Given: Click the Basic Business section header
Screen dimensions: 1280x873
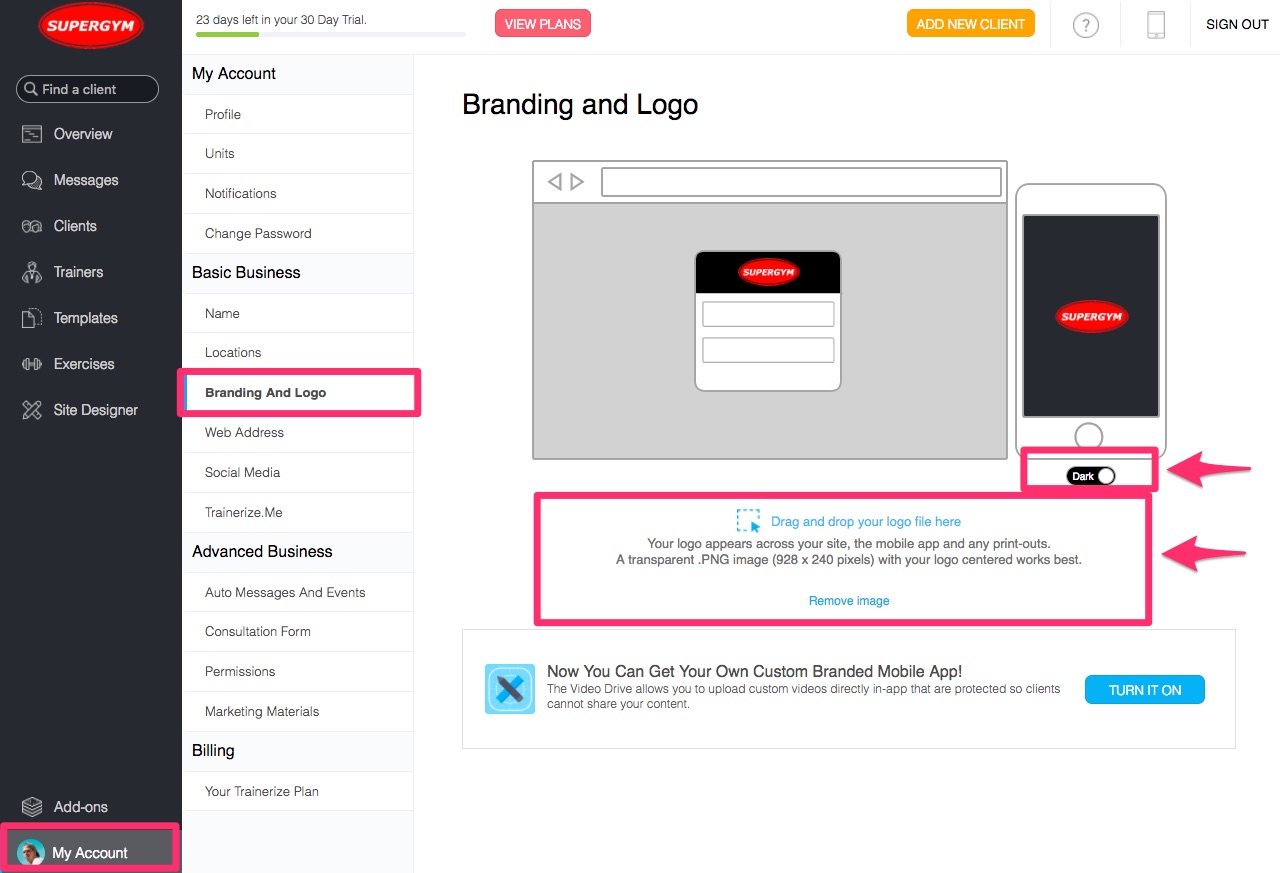Looking at the screenshot, I should tap(246, 272).
